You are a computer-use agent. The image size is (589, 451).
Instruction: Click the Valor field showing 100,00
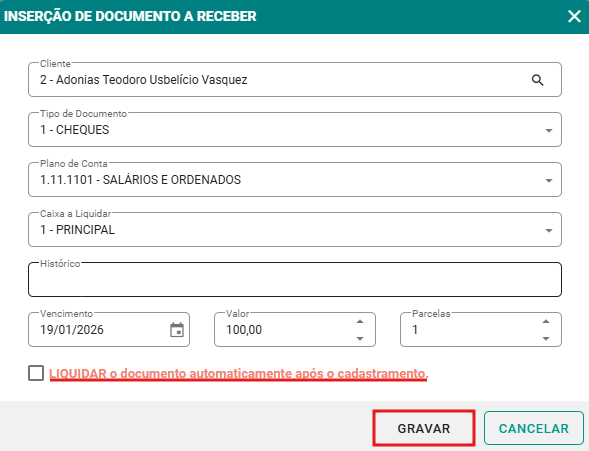click(x=295, y=329)
